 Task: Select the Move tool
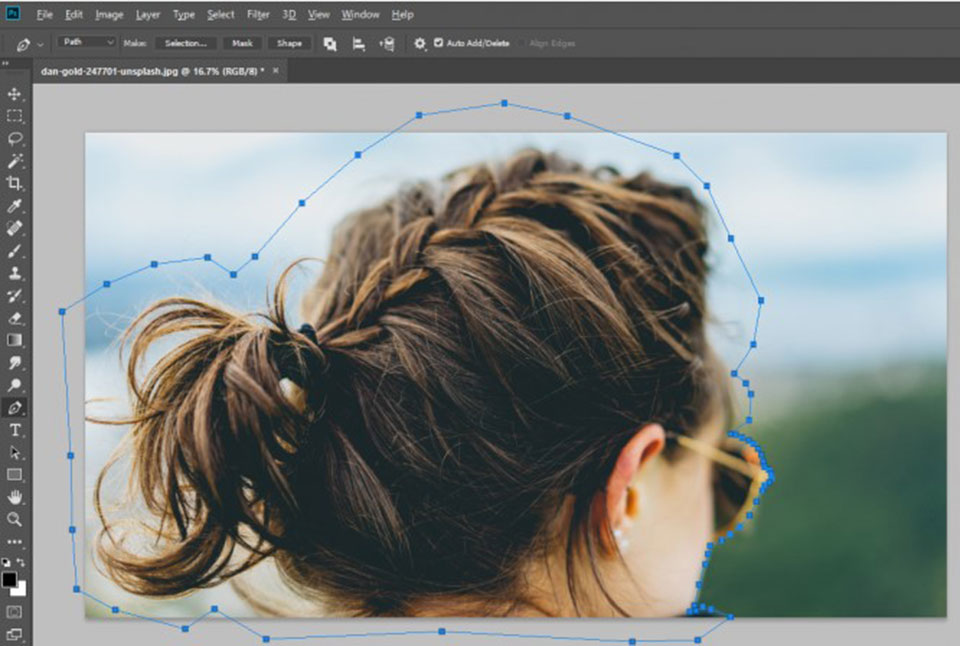[x=14, y=94]
